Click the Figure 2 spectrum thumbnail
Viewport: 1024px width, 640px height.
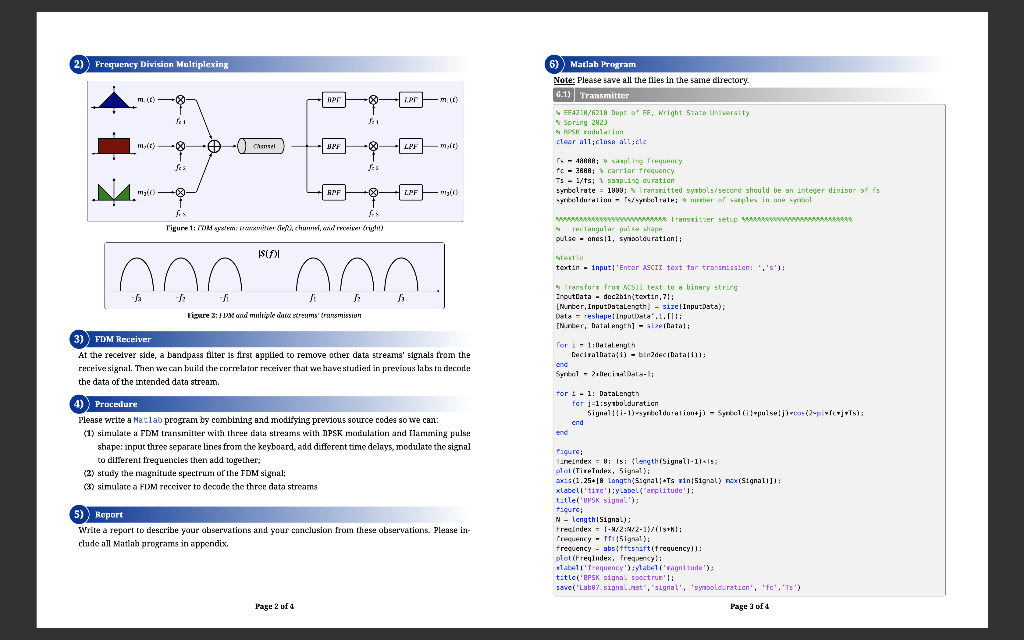274,275
